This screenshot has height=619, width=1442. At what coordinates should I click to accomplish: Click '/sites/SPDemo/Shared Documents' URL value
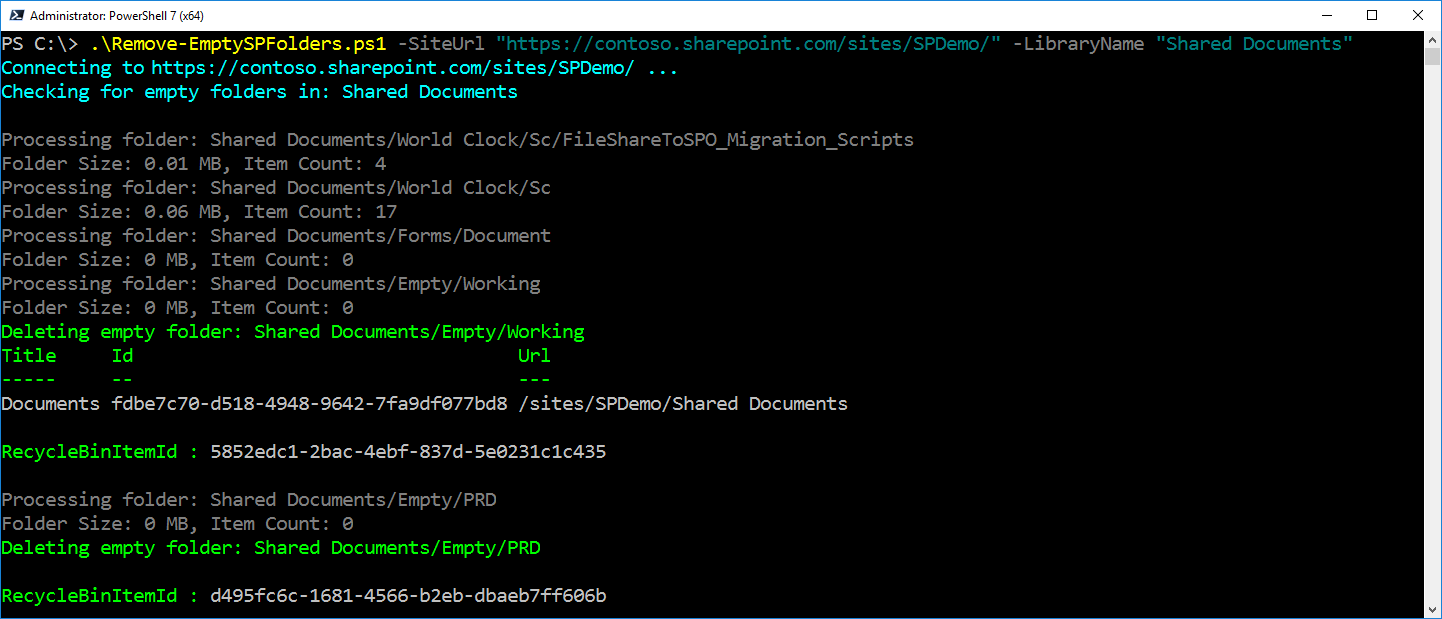(683, 404)
